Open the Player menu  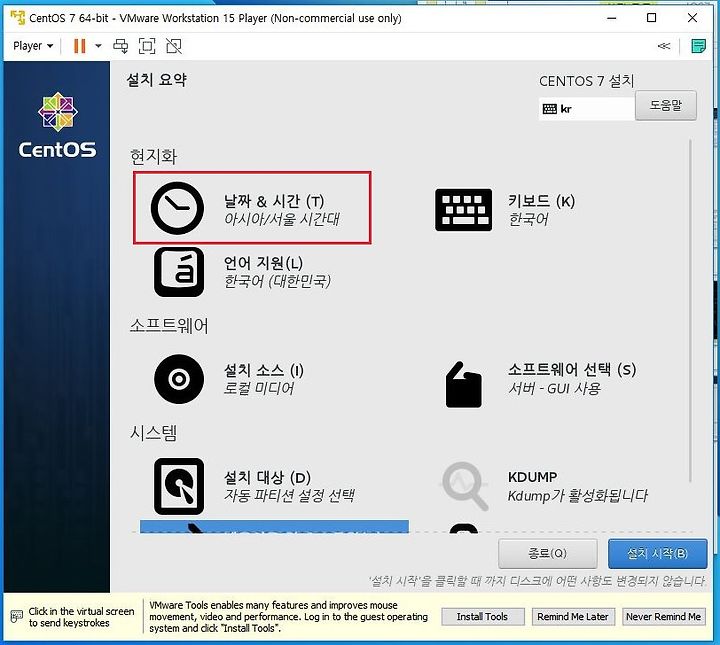(33, 46)
